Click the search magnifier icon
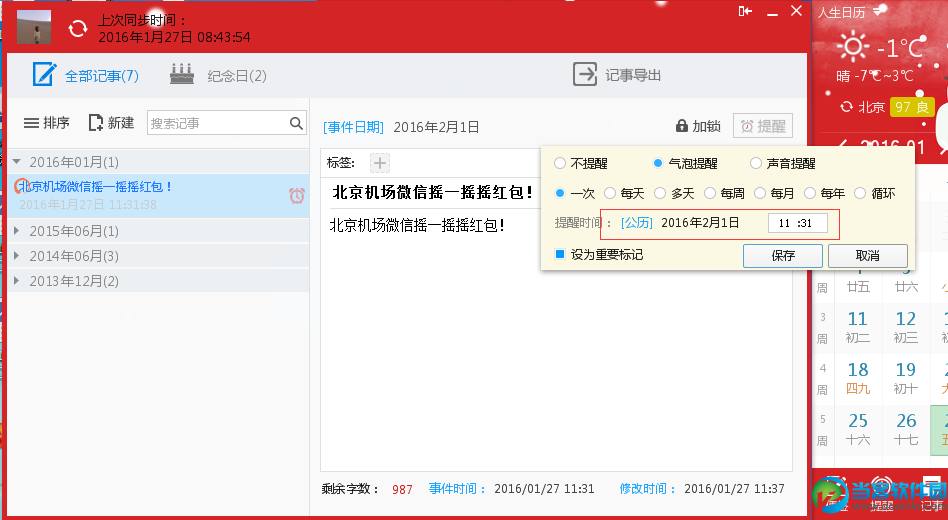The width and height of the screenshot is (948, 520). click(296, 123)
